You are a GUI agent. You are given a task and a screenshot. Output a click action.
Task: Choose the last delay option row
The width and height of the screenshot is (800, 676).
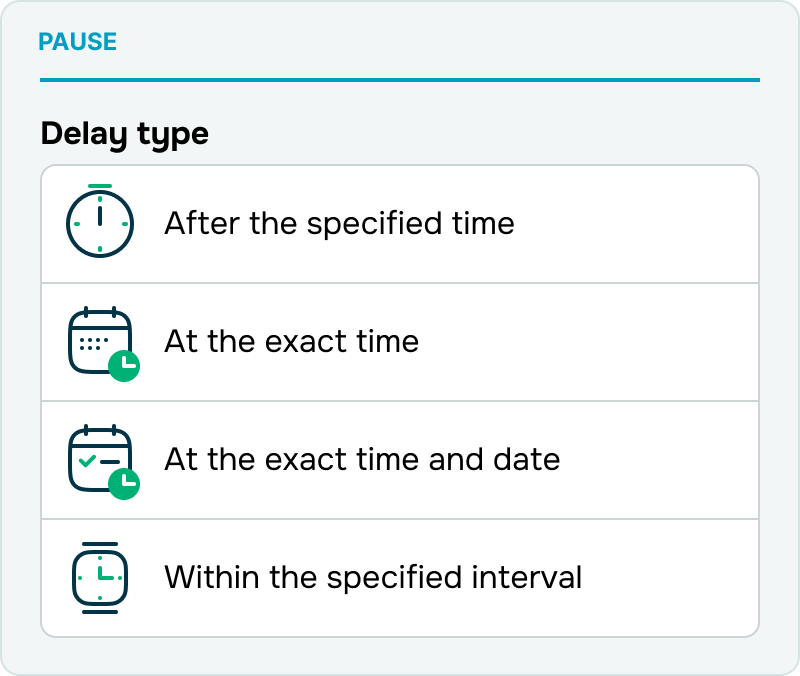(x=400, y=578)
